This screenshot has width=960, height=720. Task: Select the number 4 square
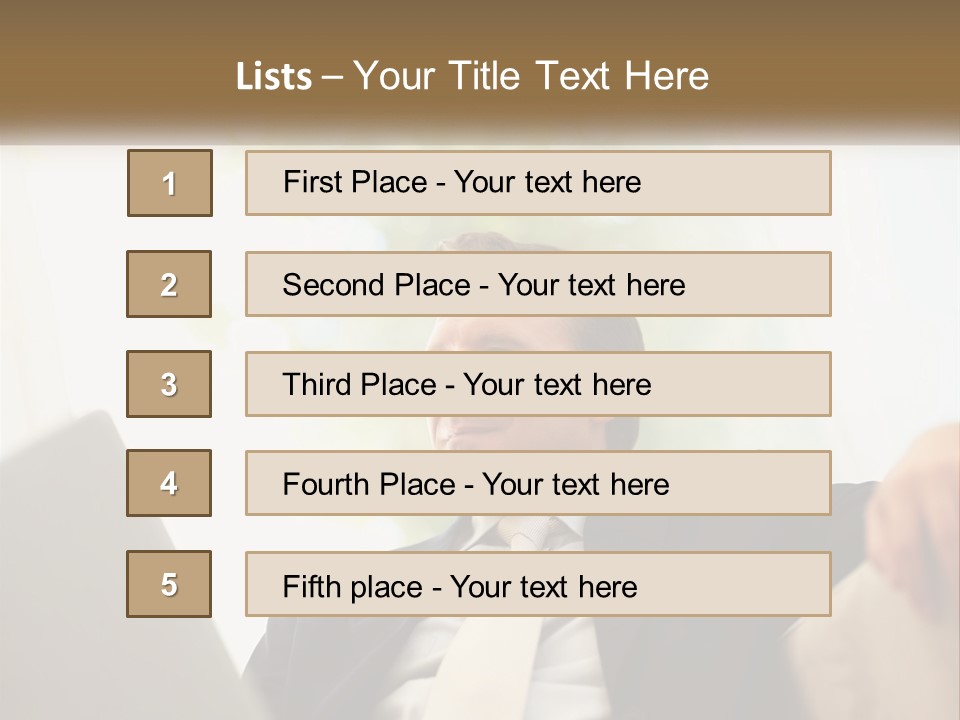[169, 483]
